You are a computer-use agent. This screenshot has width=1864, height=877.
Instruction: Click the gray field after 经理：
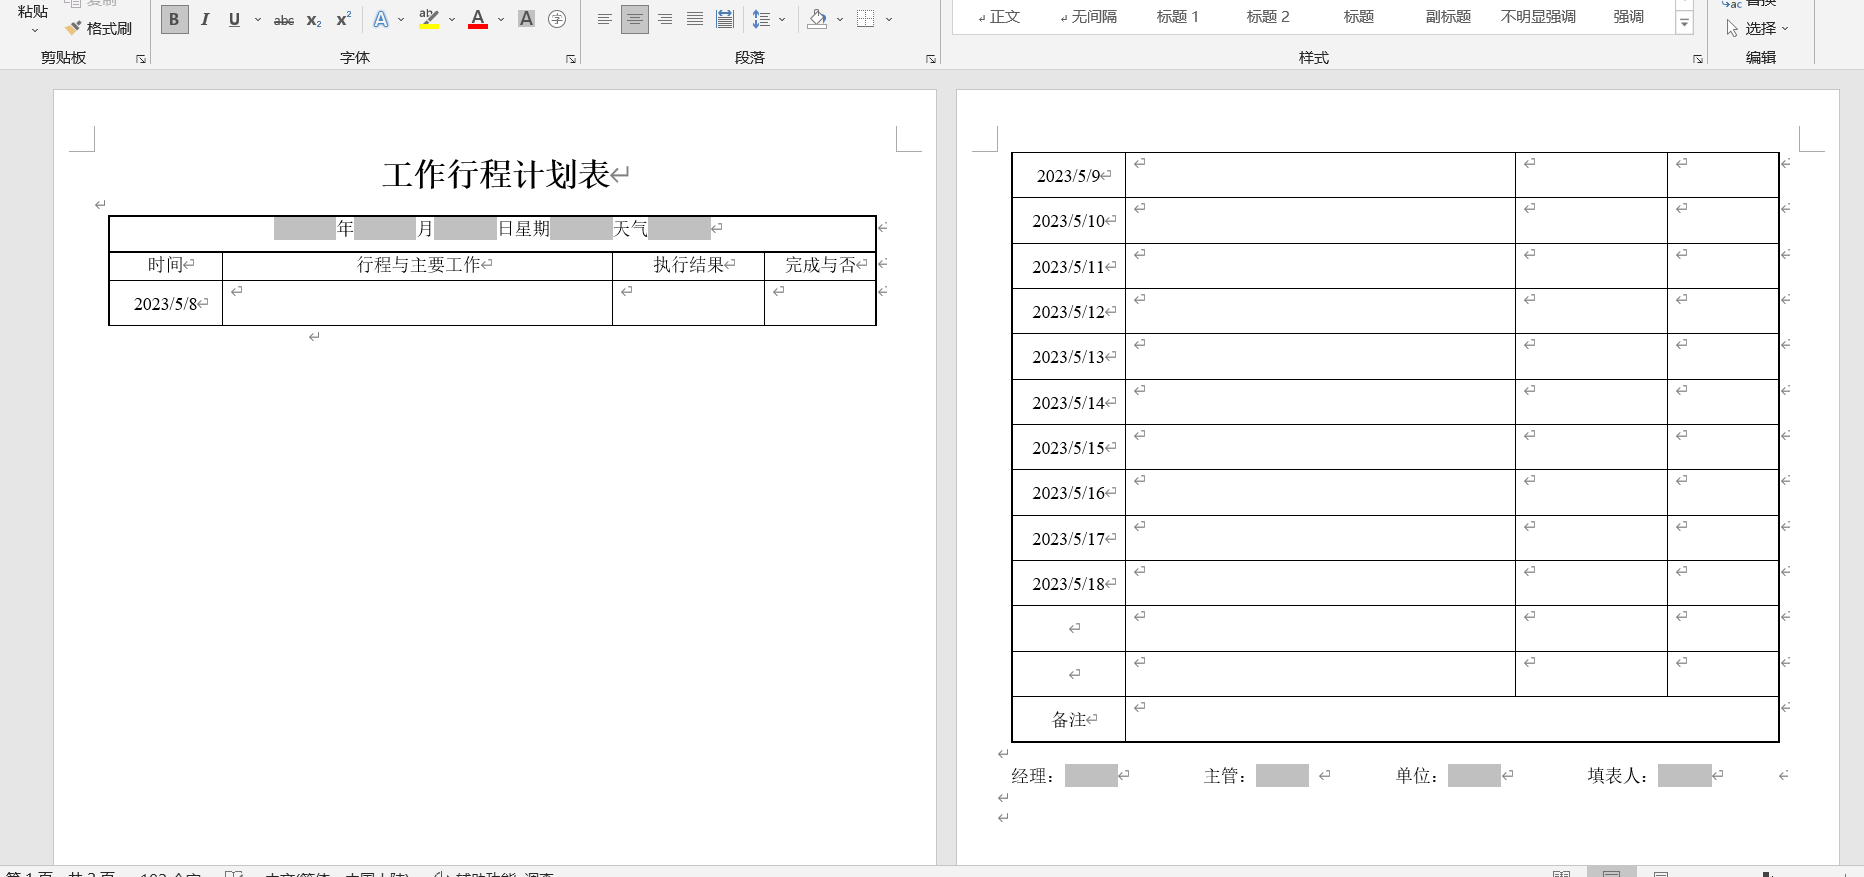click(1091, 775)
